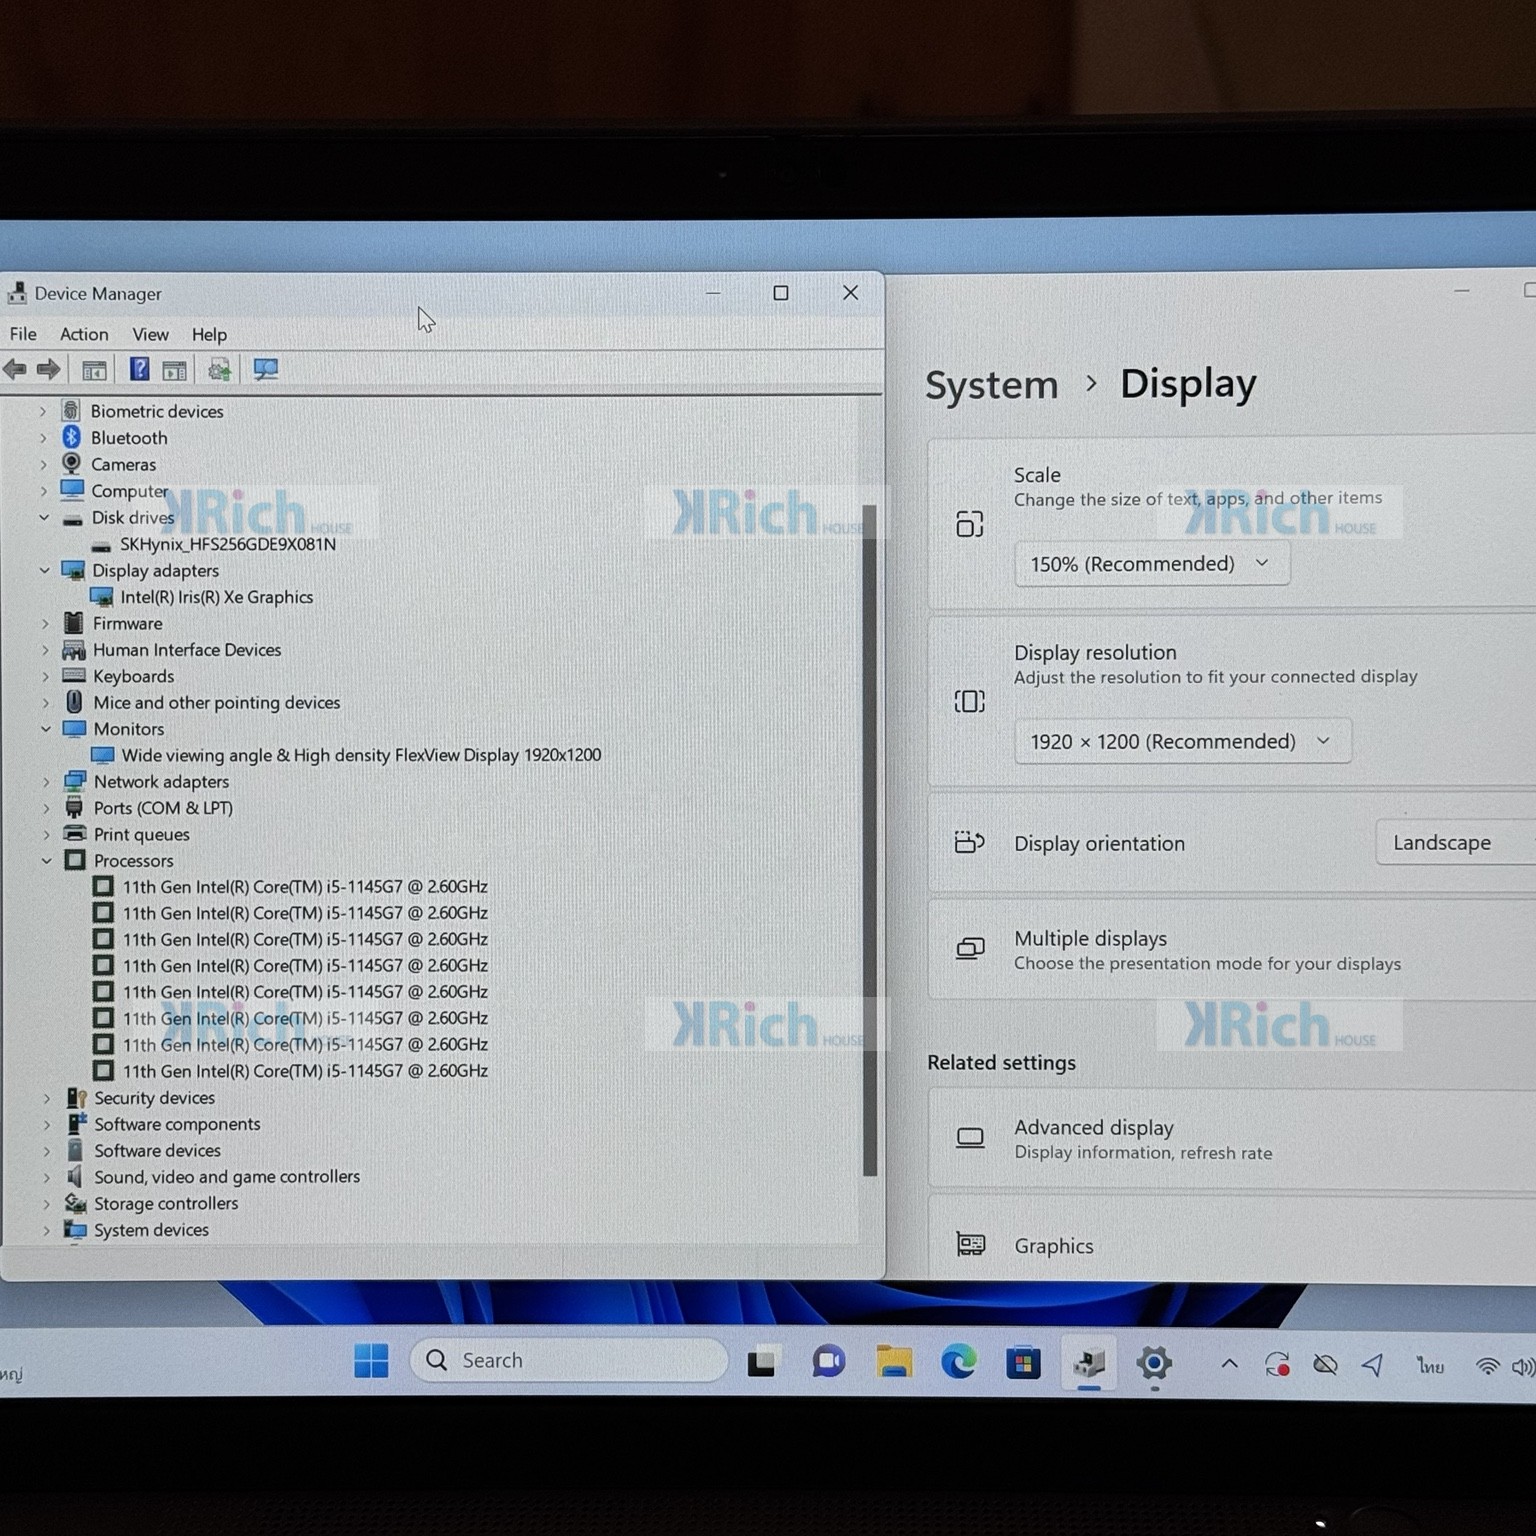Screen dimensions: 1536x1536
Task: Launch Microsoft Edge from the taskbar
Action: click(x=958, y=1362)
